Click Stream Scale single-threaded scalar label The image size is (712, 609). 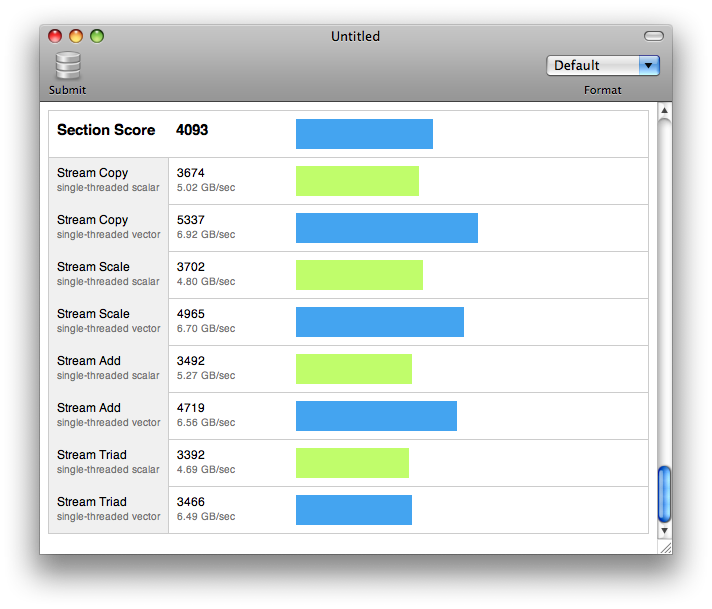tap(109, 274)
